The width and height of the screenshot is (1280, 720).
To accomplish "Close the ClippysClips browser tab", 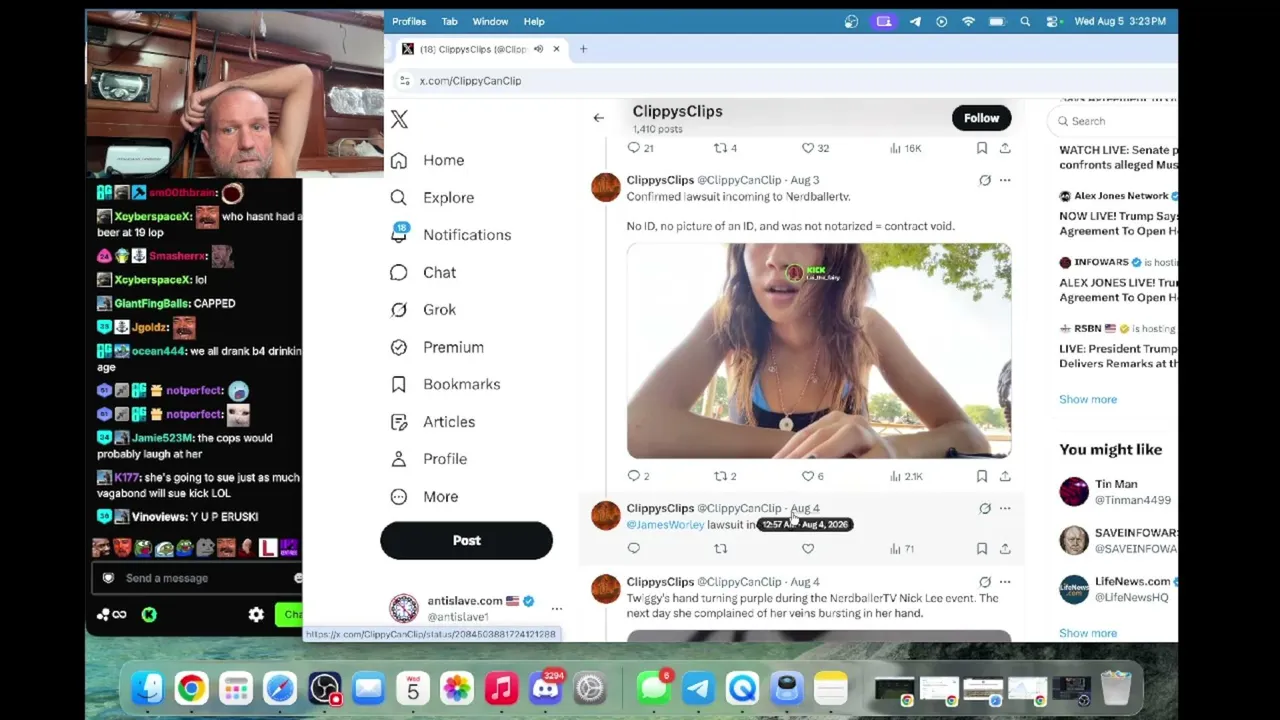I will [x=556, y=49].
